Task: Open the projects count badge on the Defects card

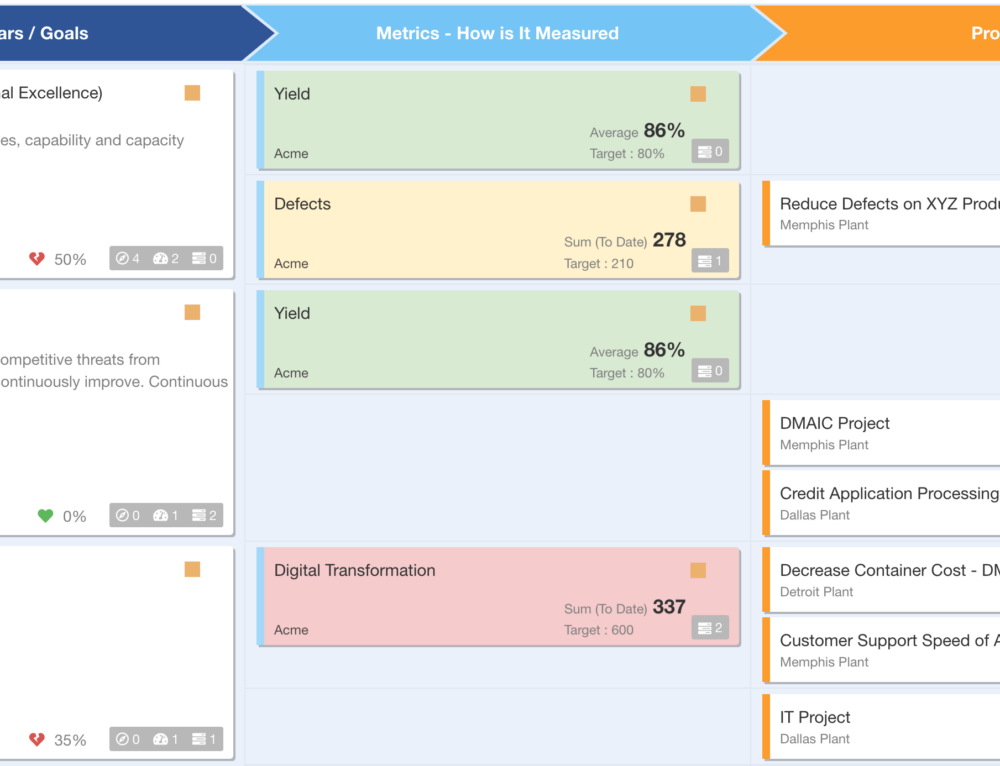Action: tap(710, 260)
